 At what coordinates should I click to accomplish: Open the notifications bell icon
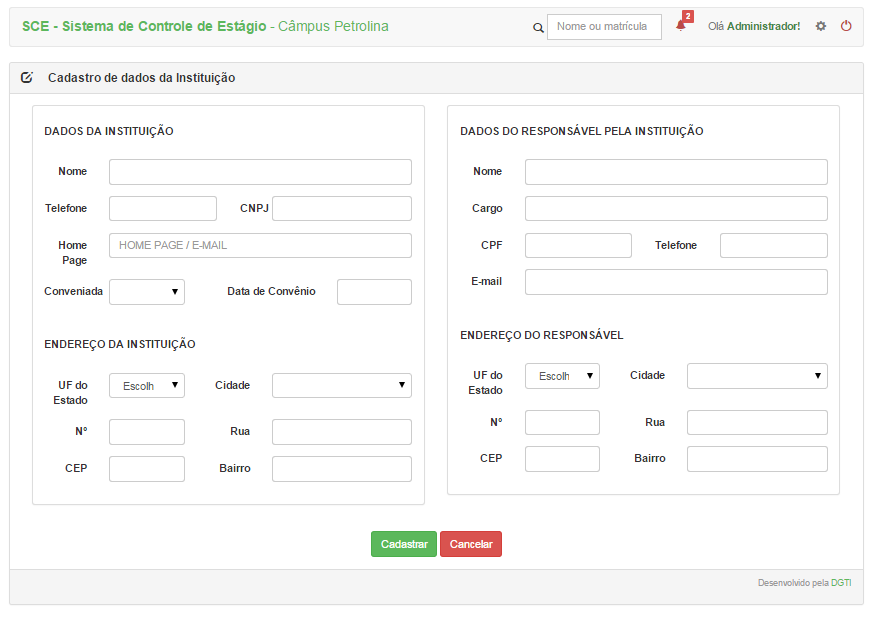[680, 26]
